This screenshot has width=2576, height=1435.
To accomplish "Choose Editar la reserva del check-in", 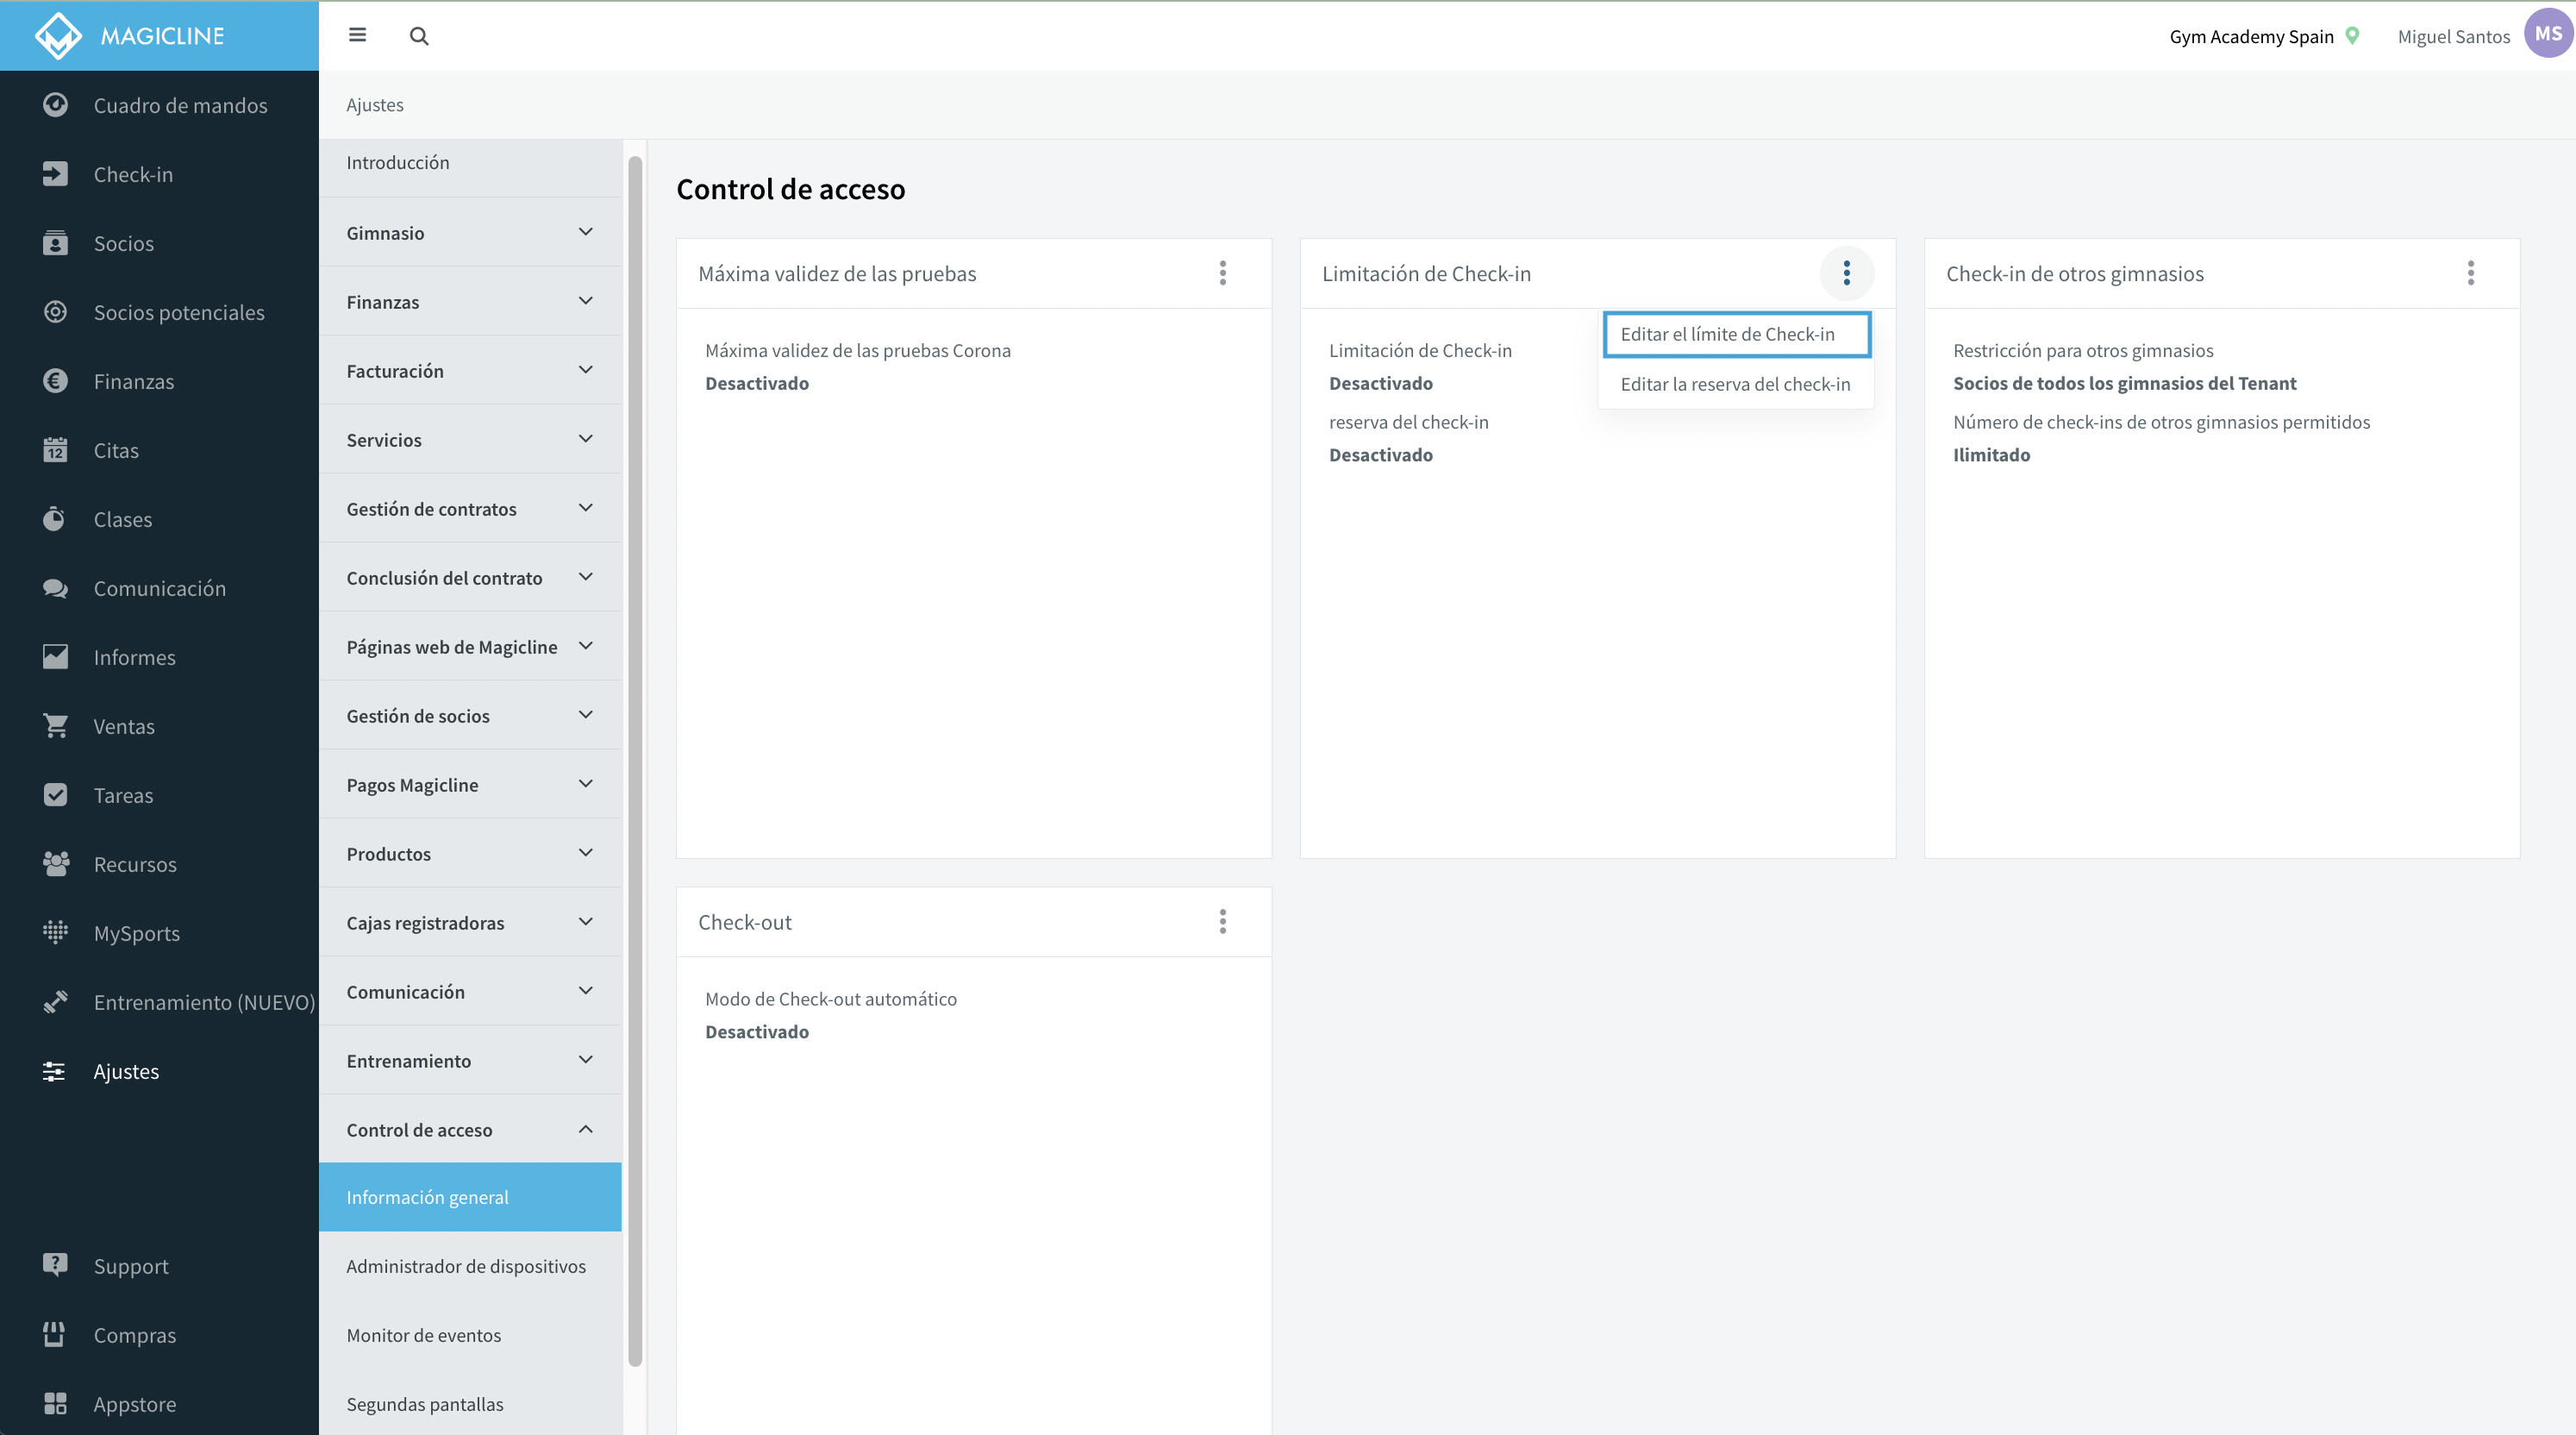I will click(1736, 384).
